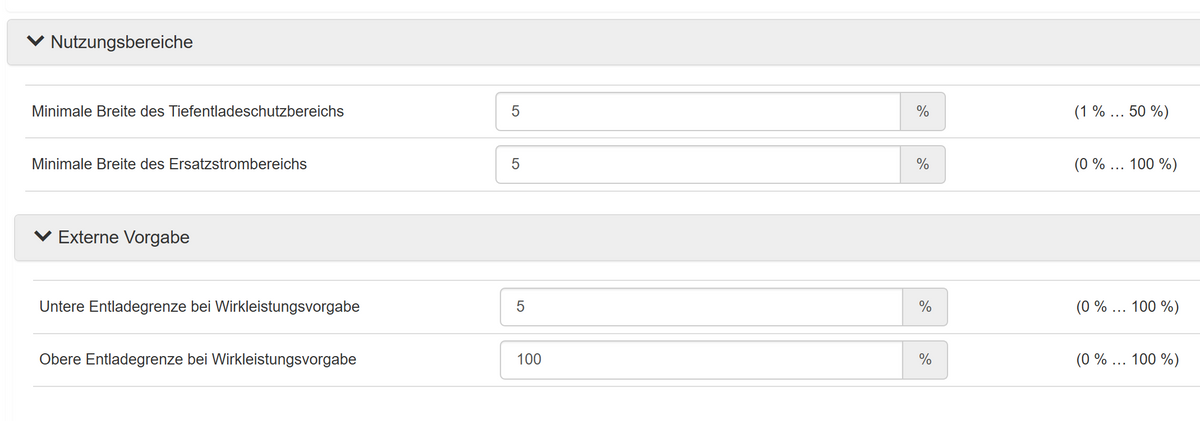Click the Nutzungsbereiche header title
This screenshot has width=1200, height=421.
click(121, 42)
